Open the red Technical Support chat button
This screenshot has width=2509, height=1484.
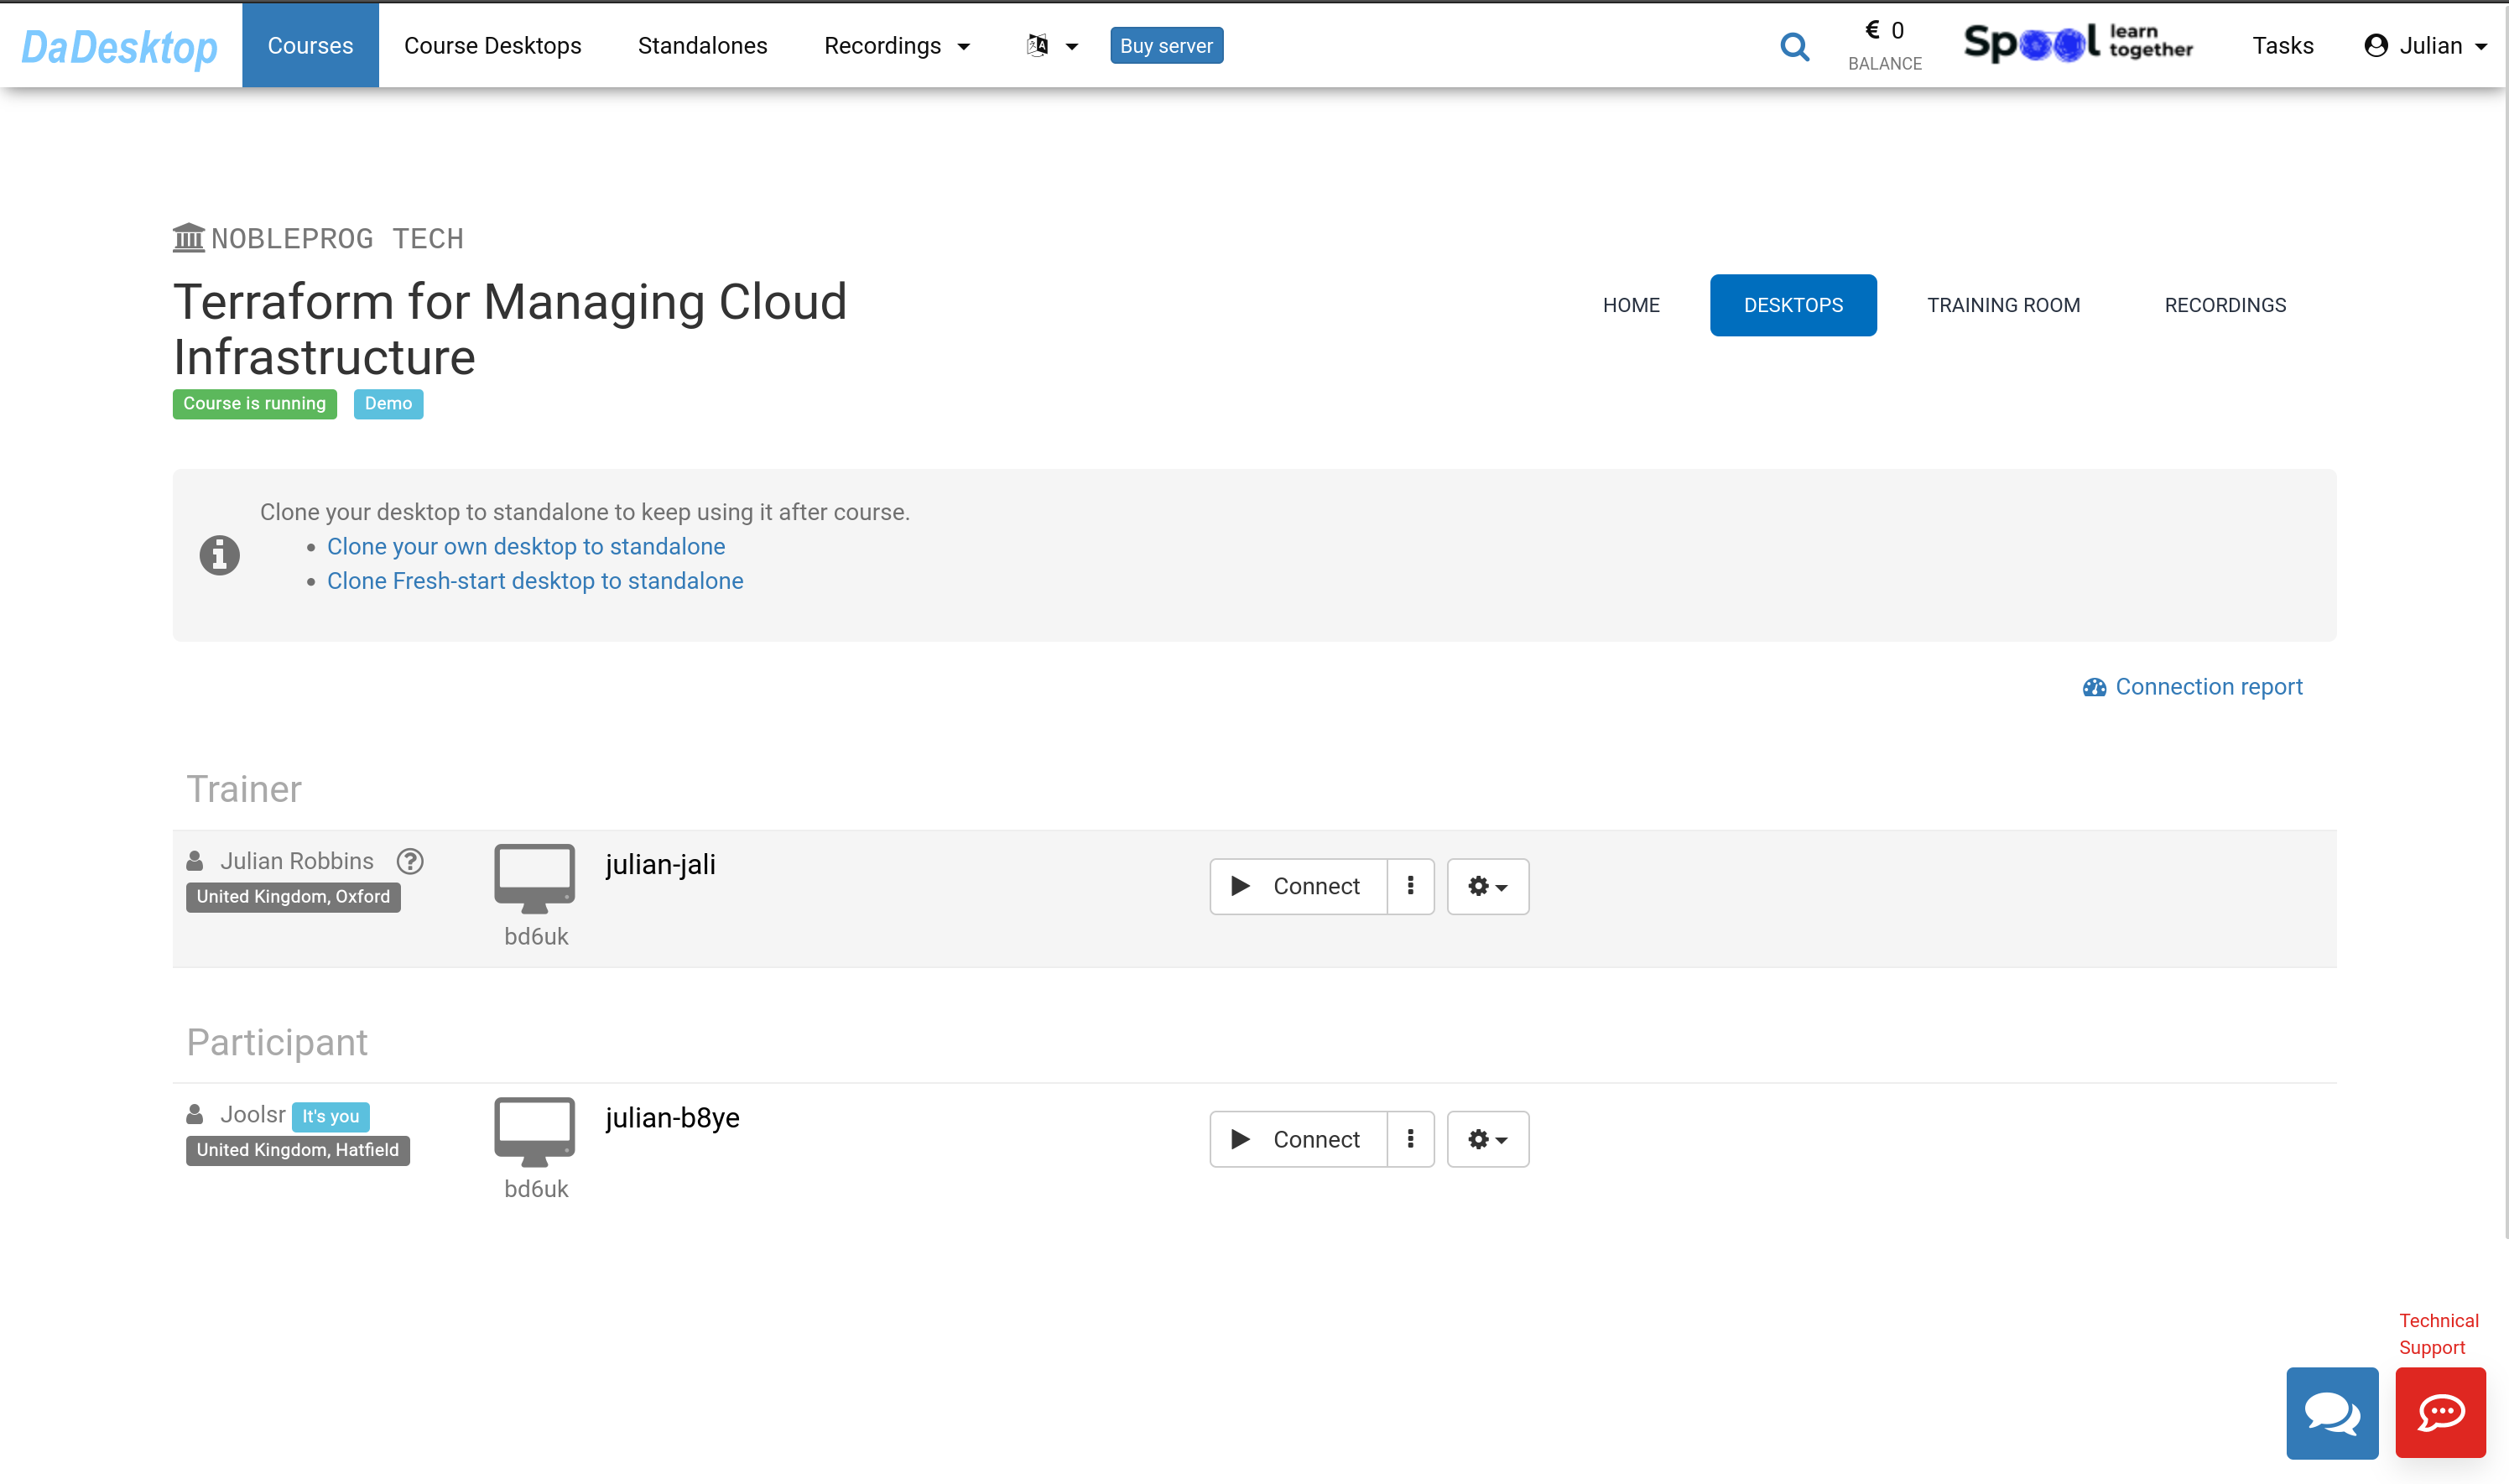tap(2440, 1412)
